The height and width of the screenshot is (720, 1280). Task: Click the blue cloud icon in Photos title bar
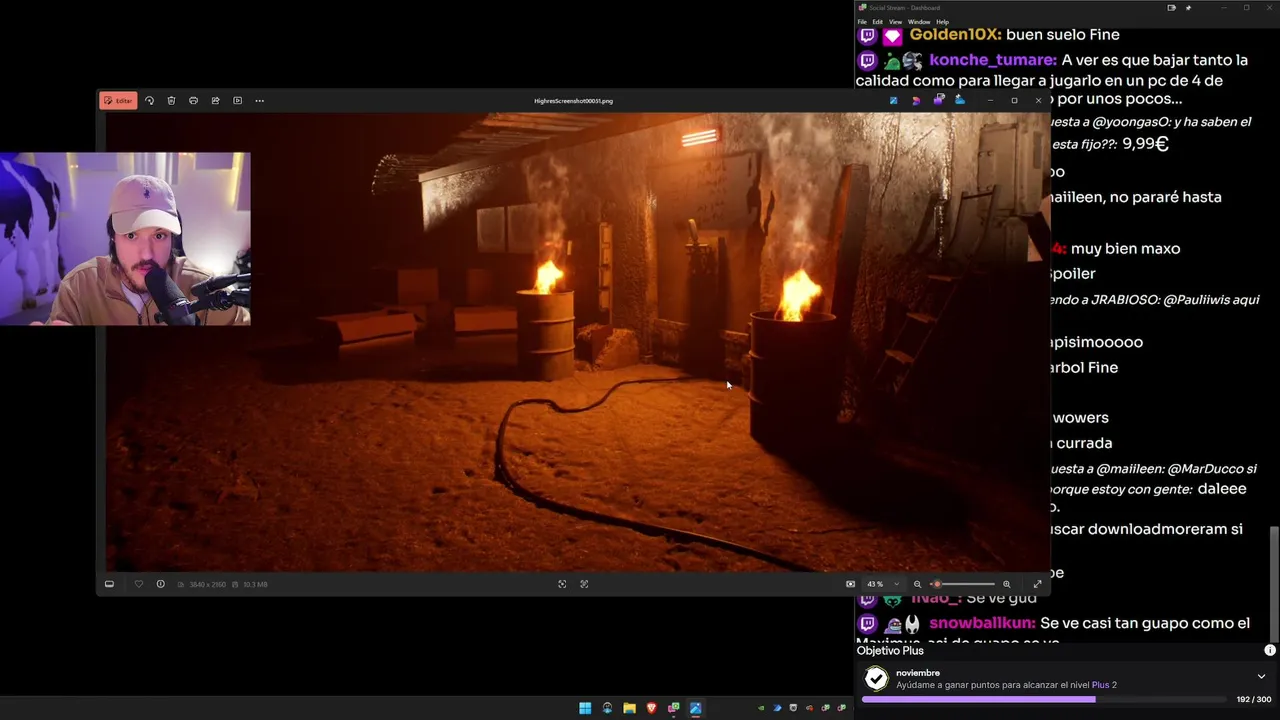point(960,100)
